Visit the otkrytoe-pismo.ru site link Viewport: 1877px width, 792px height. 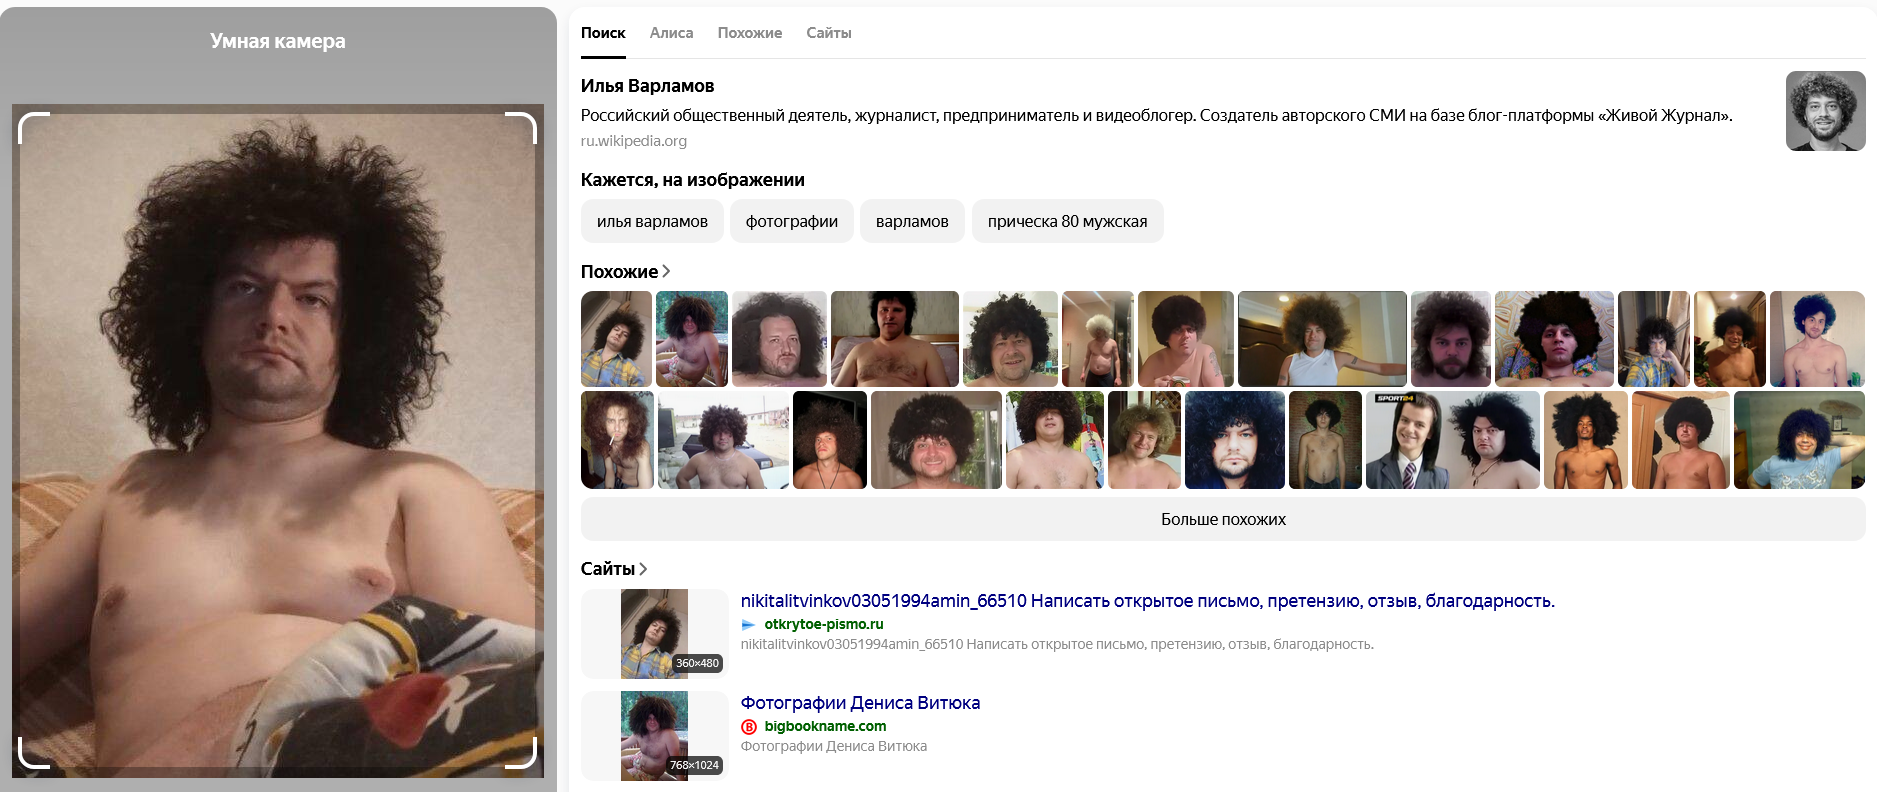(824, 624)
